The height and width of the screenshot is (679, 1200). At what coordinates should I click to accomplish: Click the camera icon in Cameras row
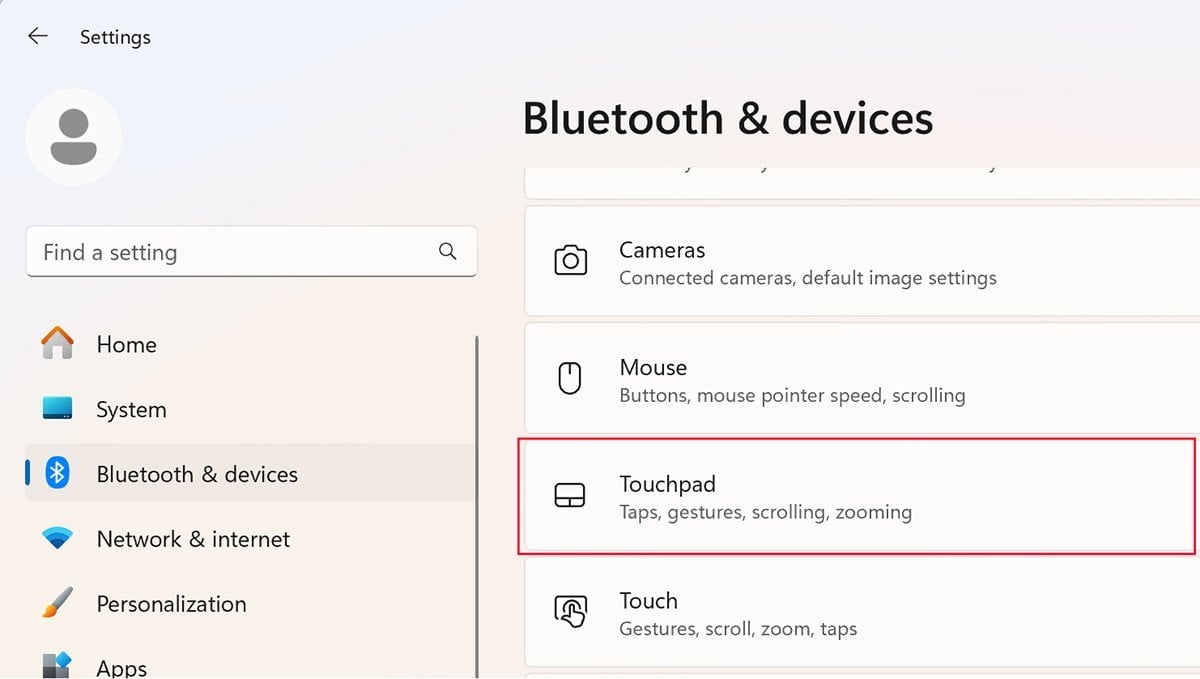(570, 262)
